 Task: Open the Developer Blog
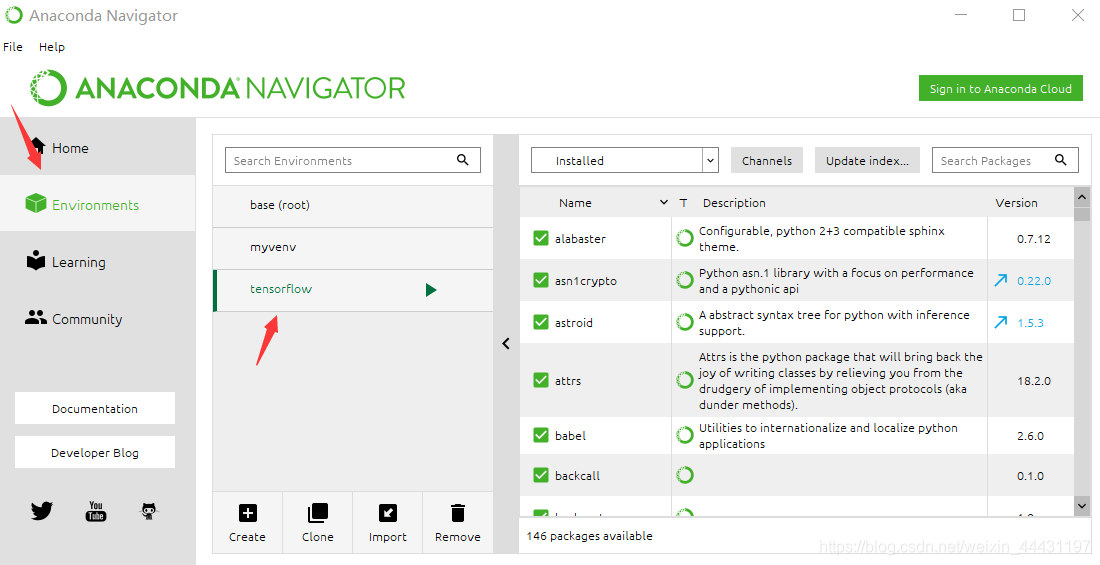click(x=95, y=453)
